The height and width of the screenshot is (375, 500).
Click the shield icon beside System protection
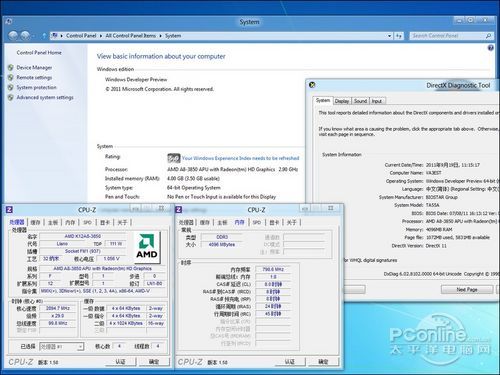coord(11,88)
